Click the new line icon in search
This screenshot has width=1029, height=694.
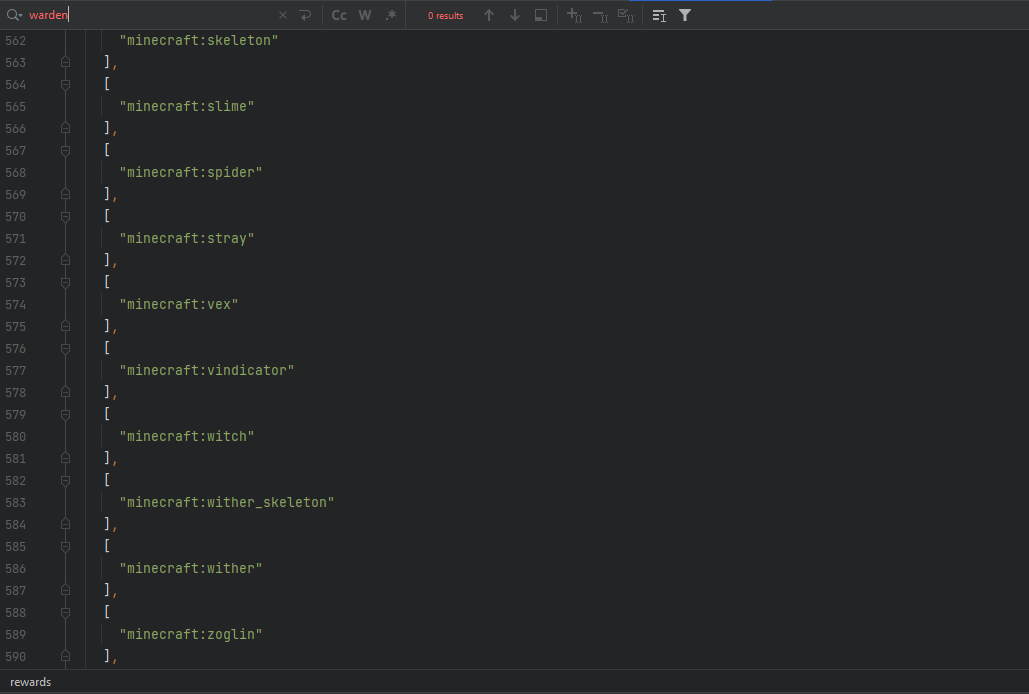click(305, 15)
